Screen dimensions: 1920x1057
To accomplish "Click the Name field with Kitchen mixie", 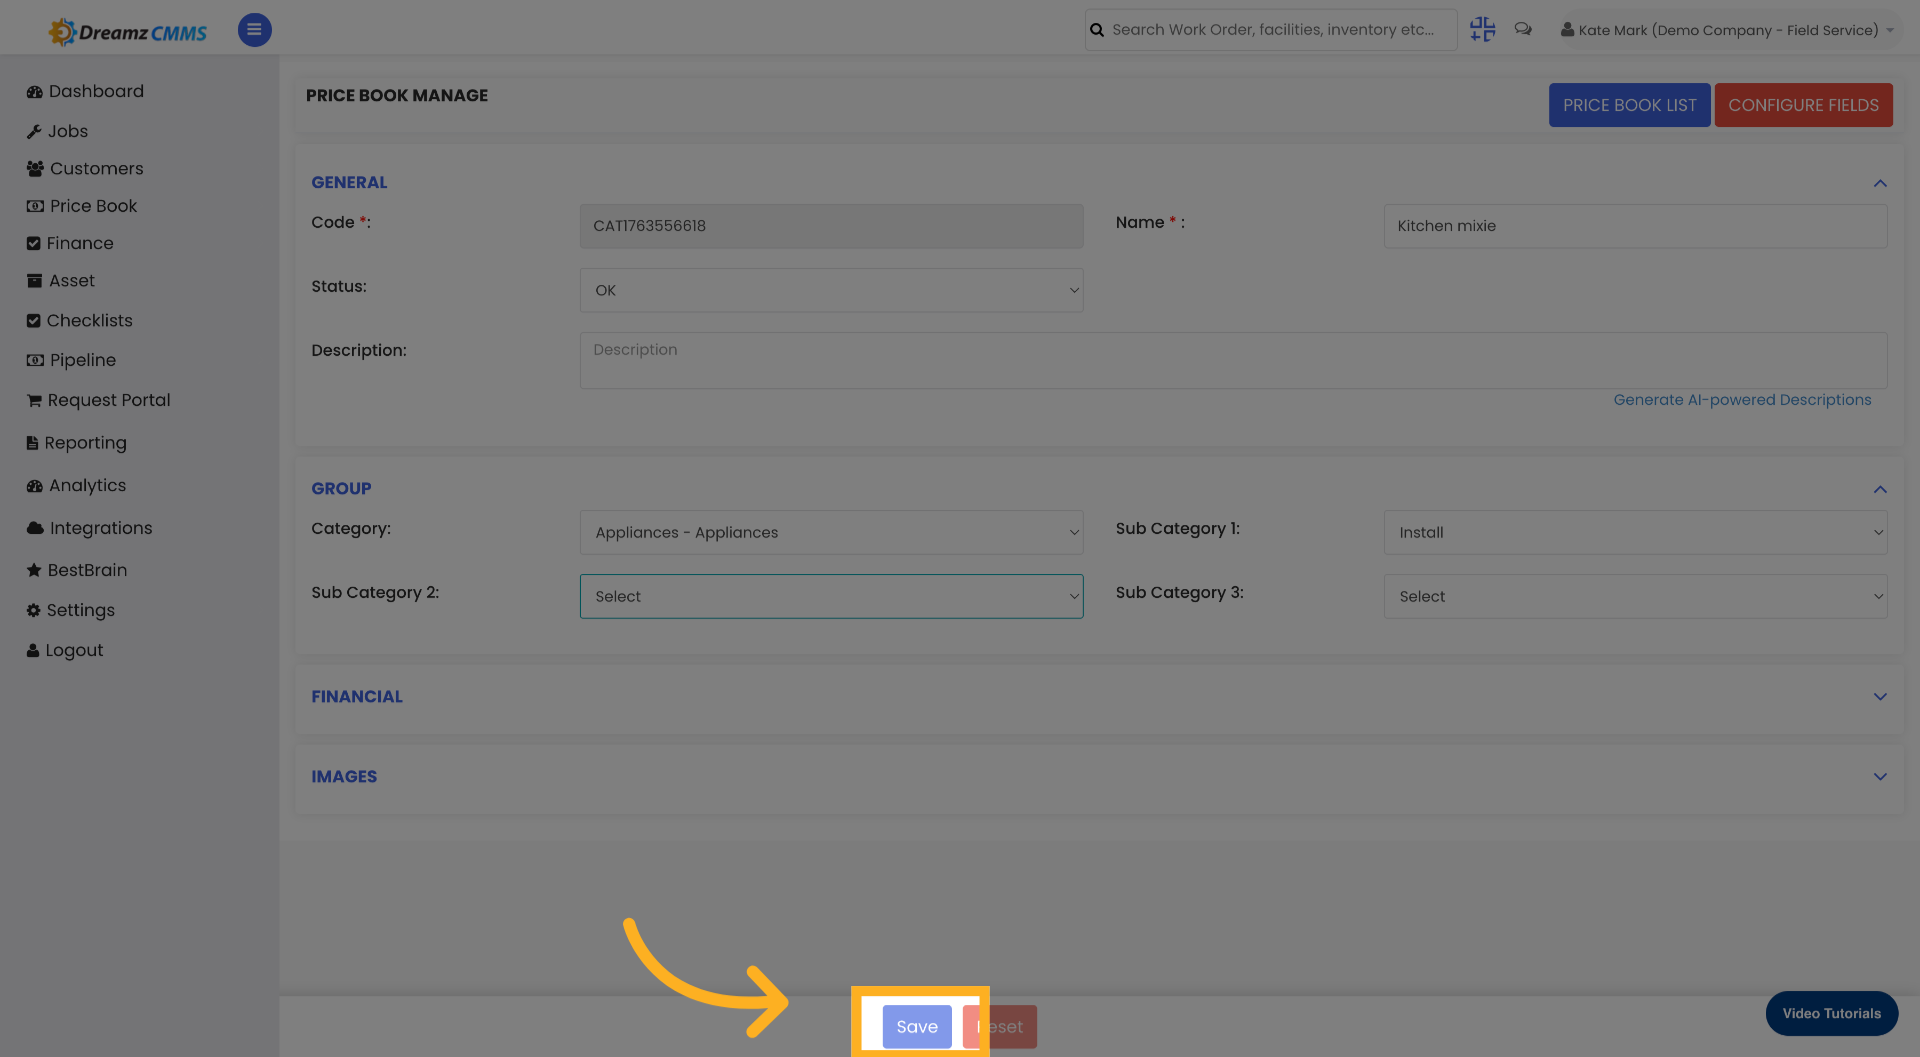I will click(1635, 226).
